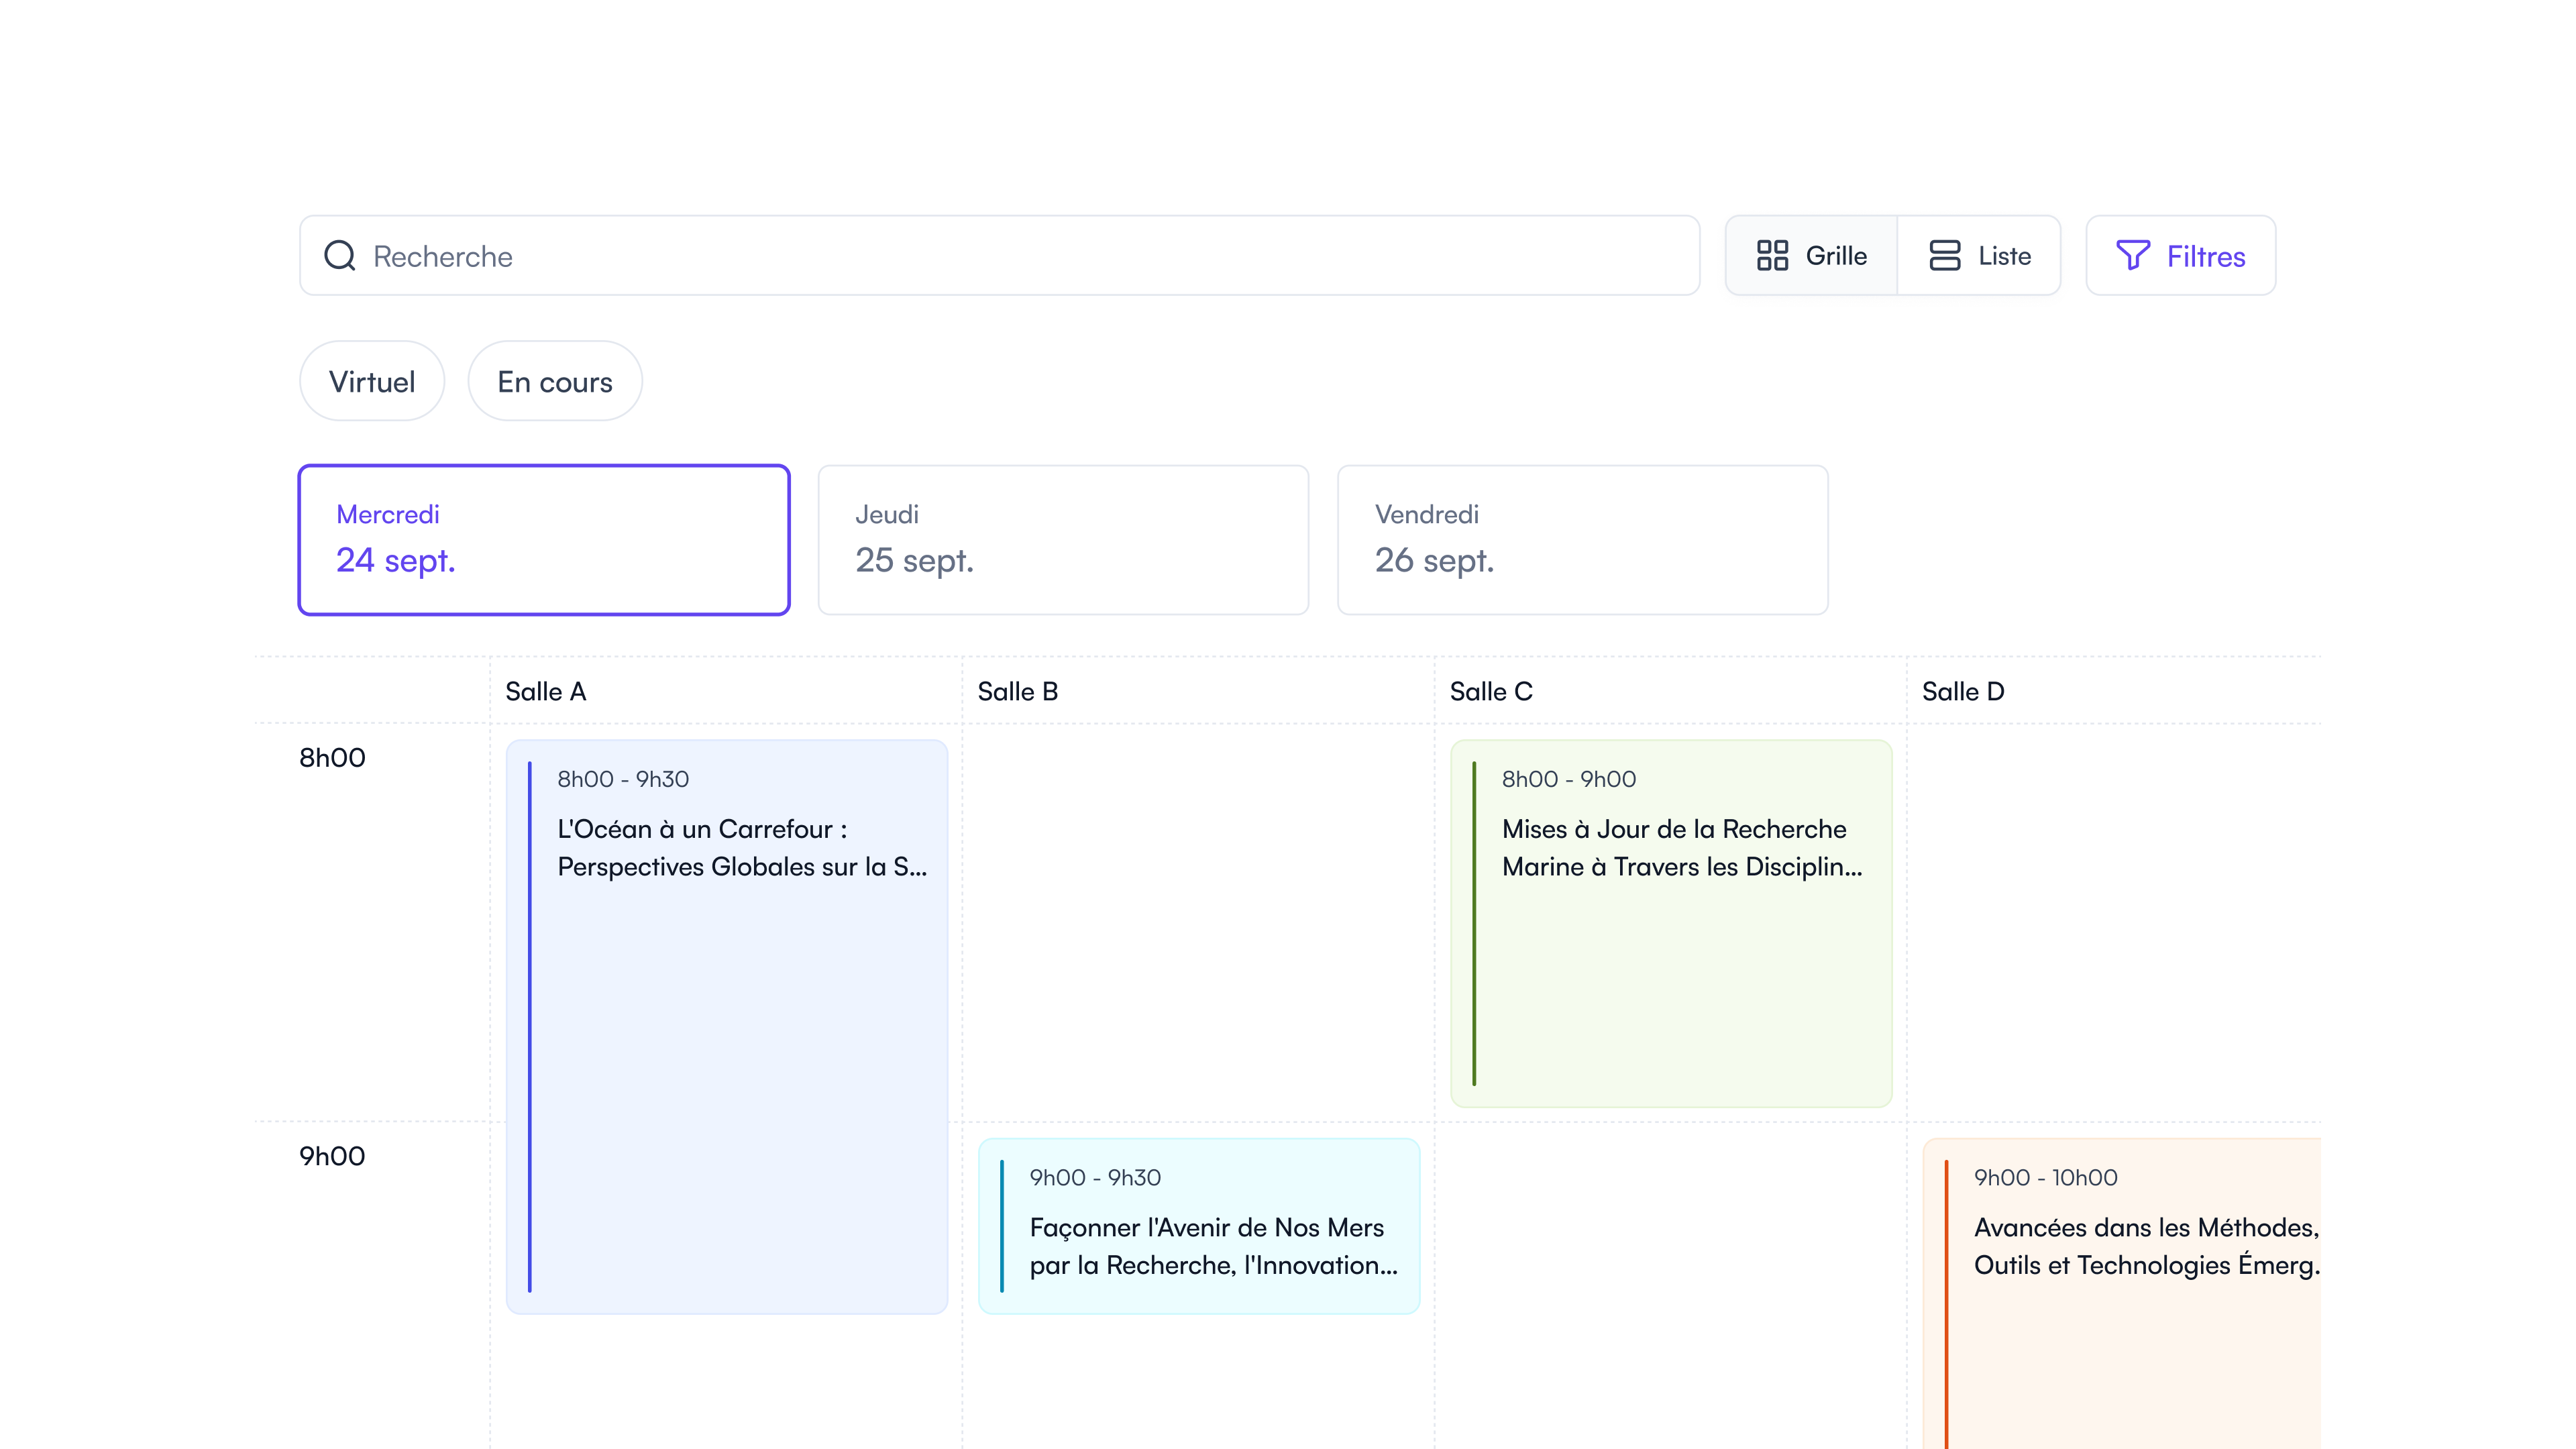Click the list view icon
The image size is (2576, 1449).
point(1944,256)
